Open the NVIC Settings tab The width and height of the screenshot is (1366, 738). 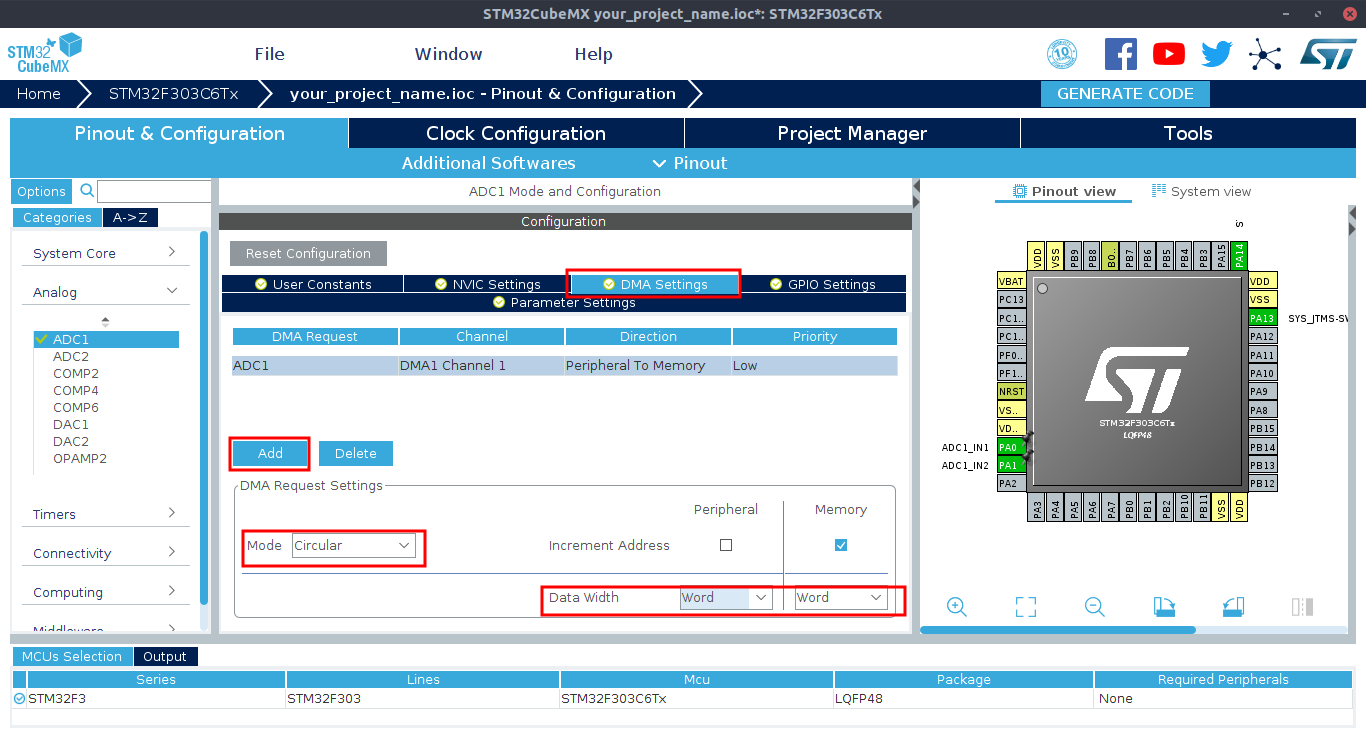pyautogui.click(x=487, y=284)
